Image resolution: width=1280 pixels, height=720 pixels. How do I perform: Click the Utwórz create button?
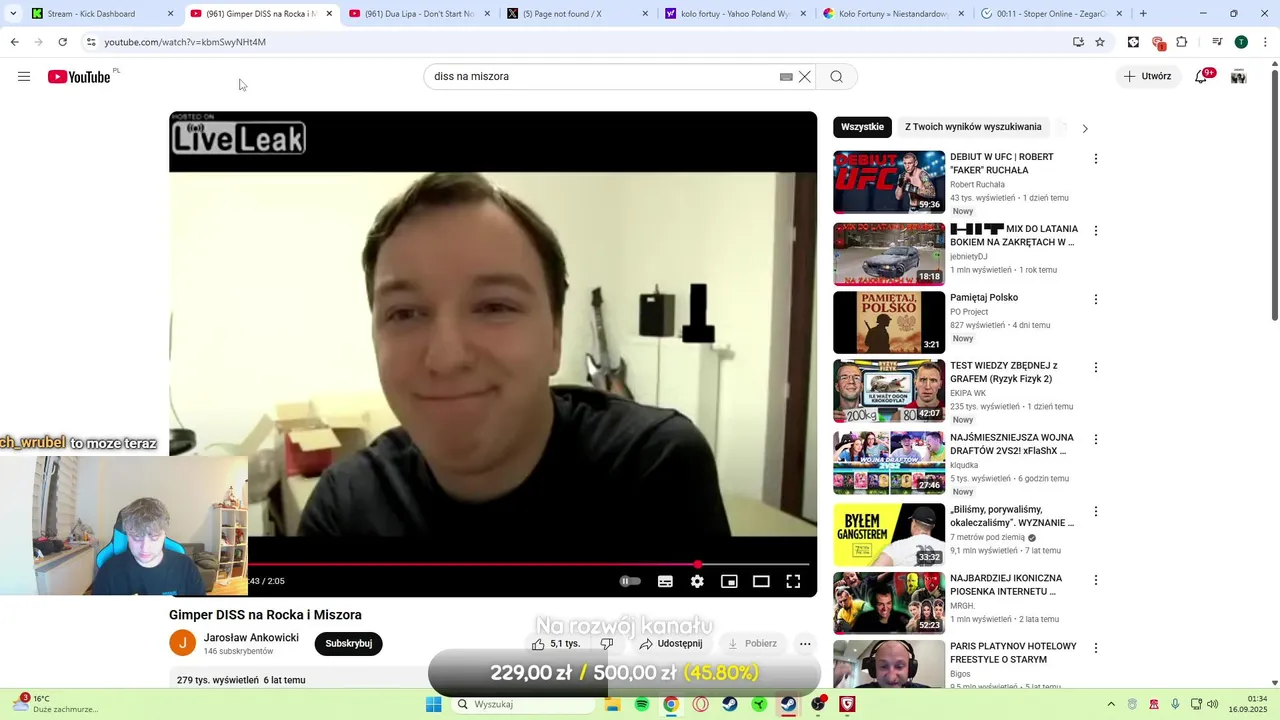coord(1147,77)
